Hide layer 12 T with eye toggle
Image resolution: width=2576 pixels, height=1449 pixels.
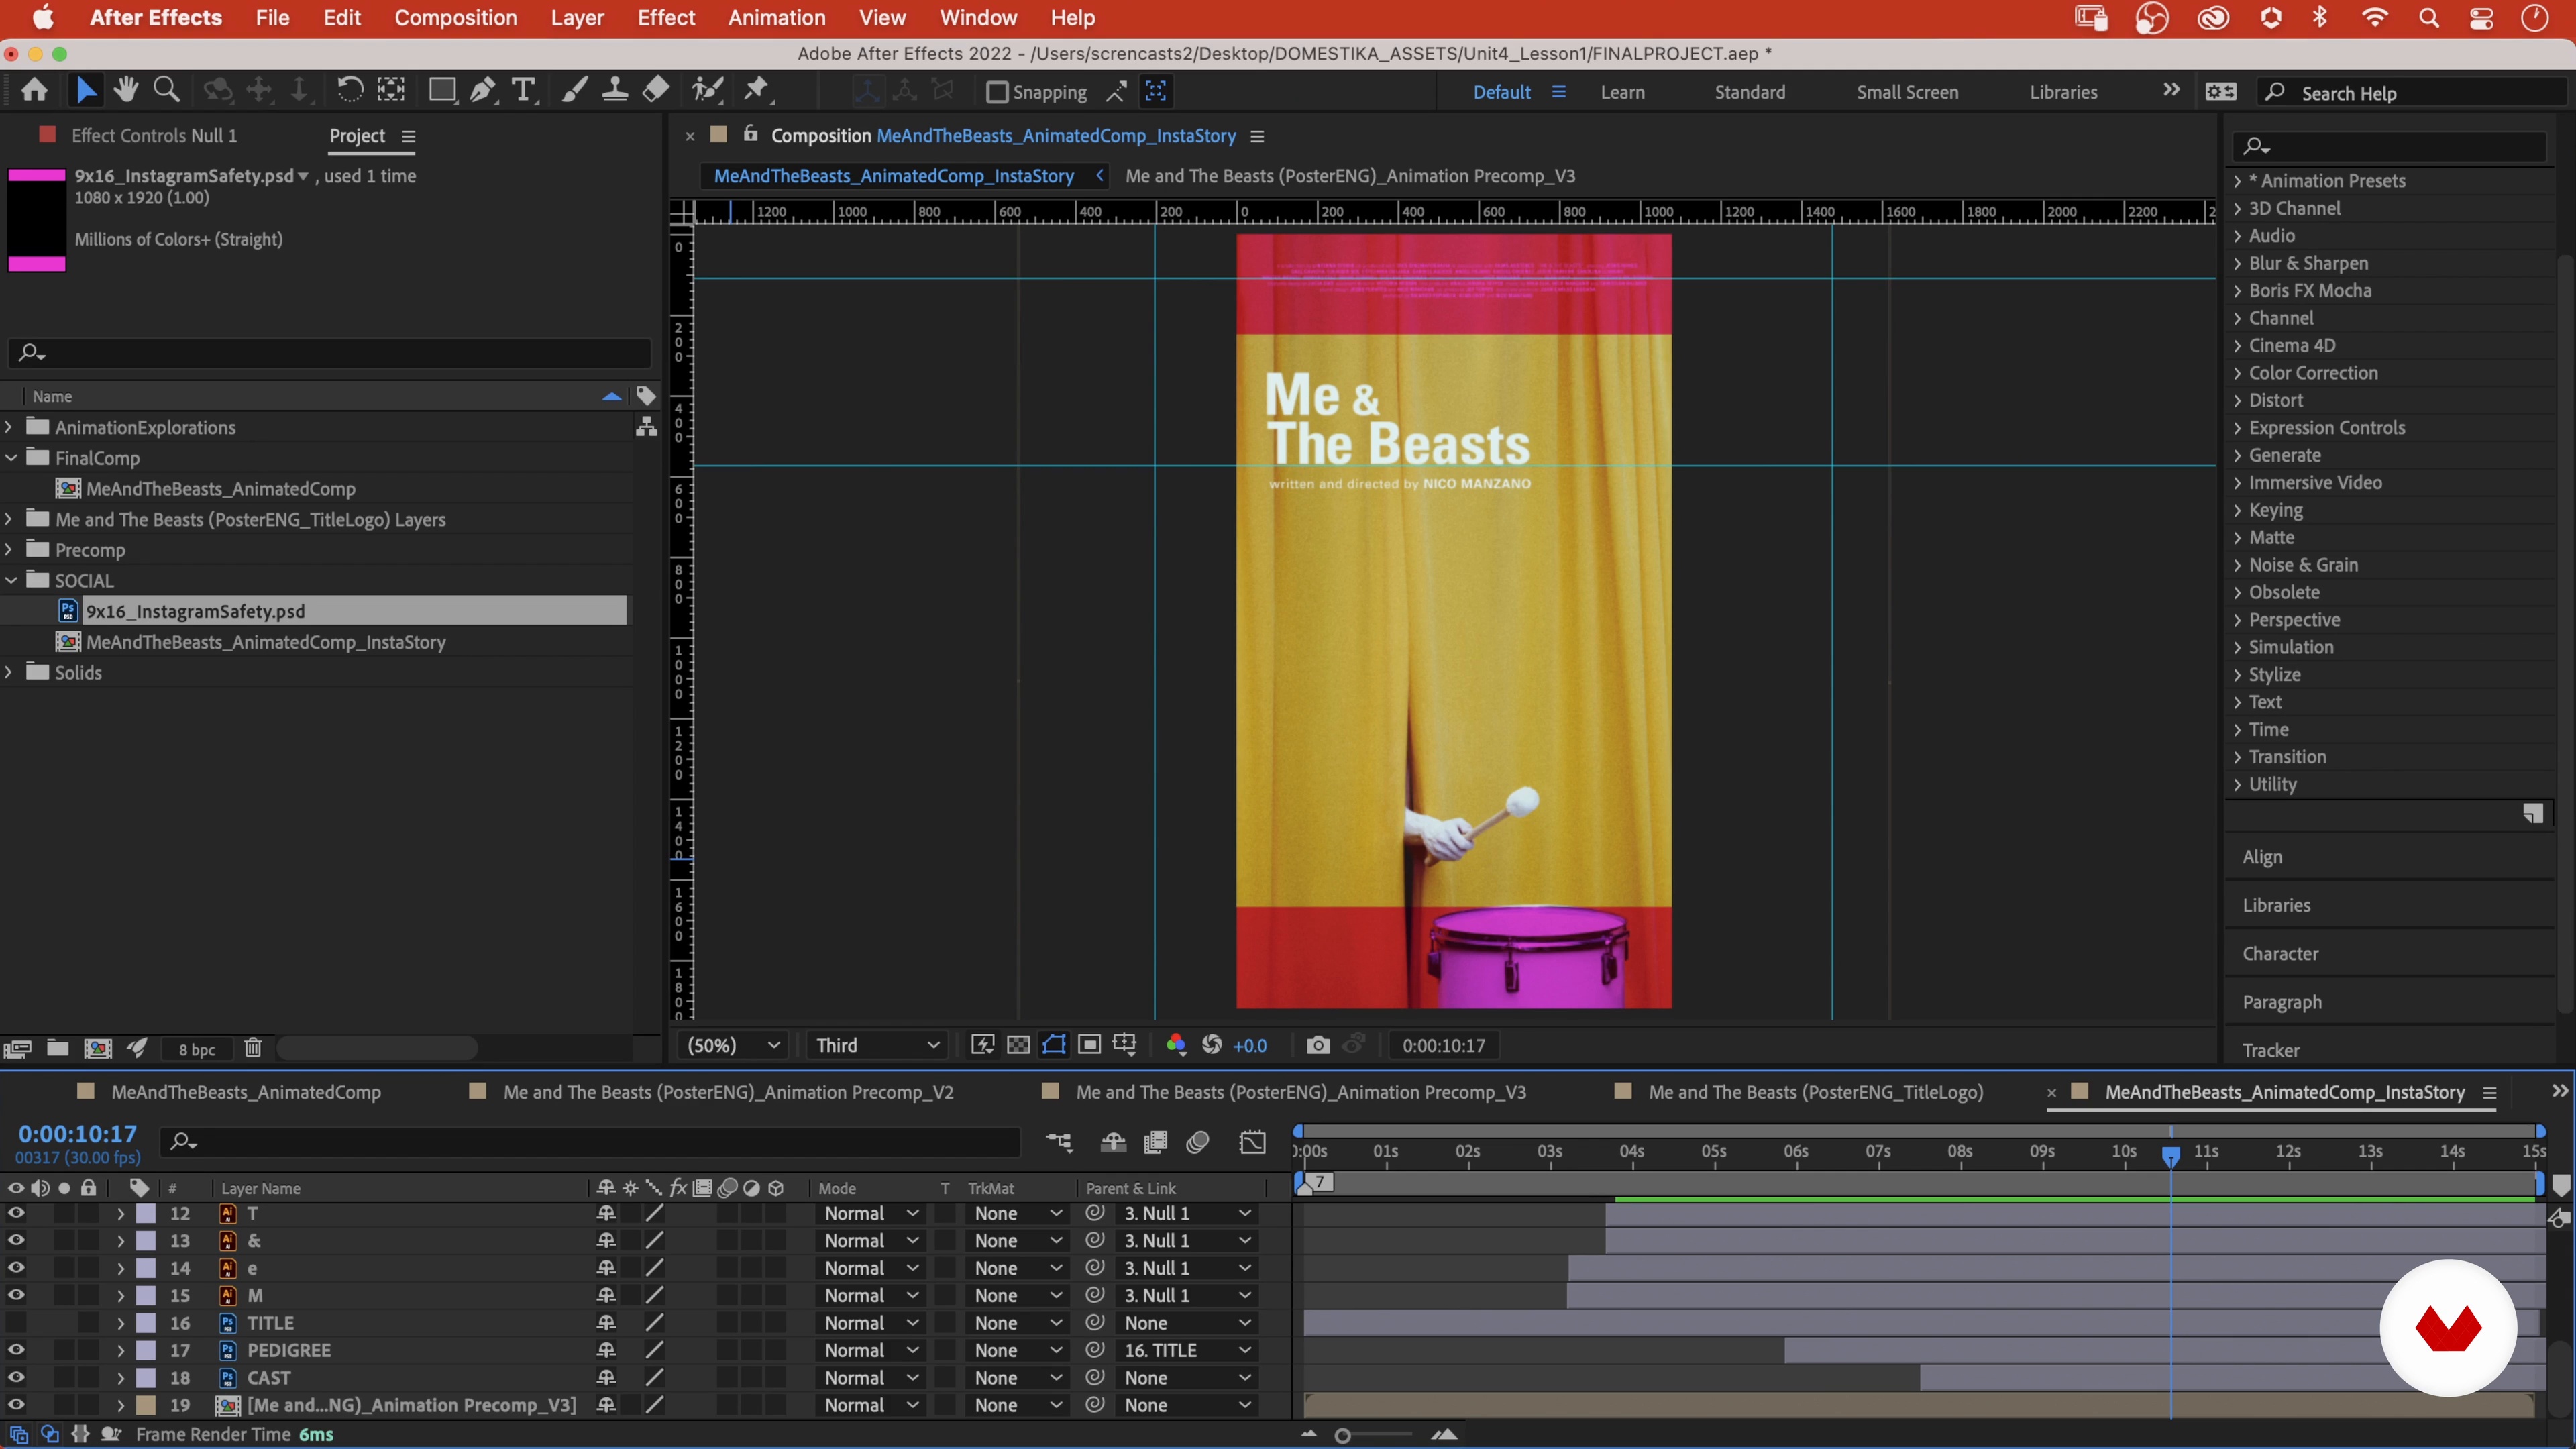pos(16,1213)
